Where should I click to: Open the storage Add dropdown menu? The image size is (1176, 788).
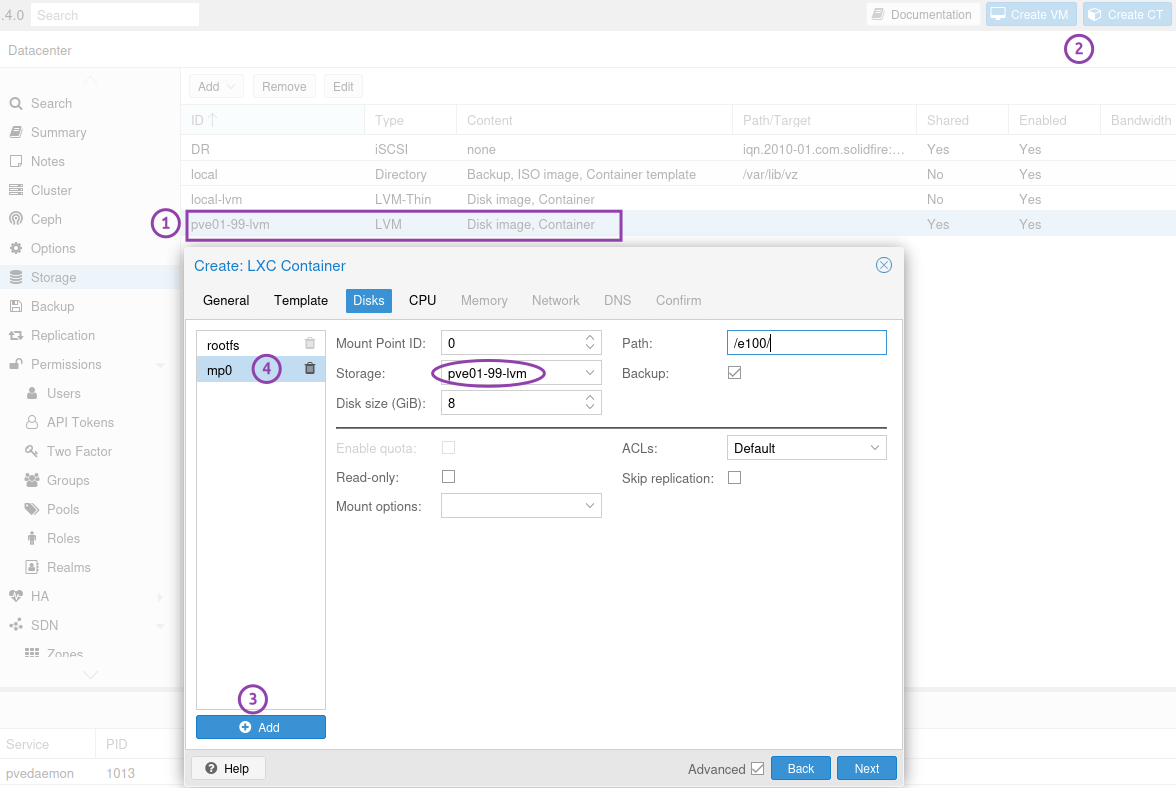click(216, 86)
